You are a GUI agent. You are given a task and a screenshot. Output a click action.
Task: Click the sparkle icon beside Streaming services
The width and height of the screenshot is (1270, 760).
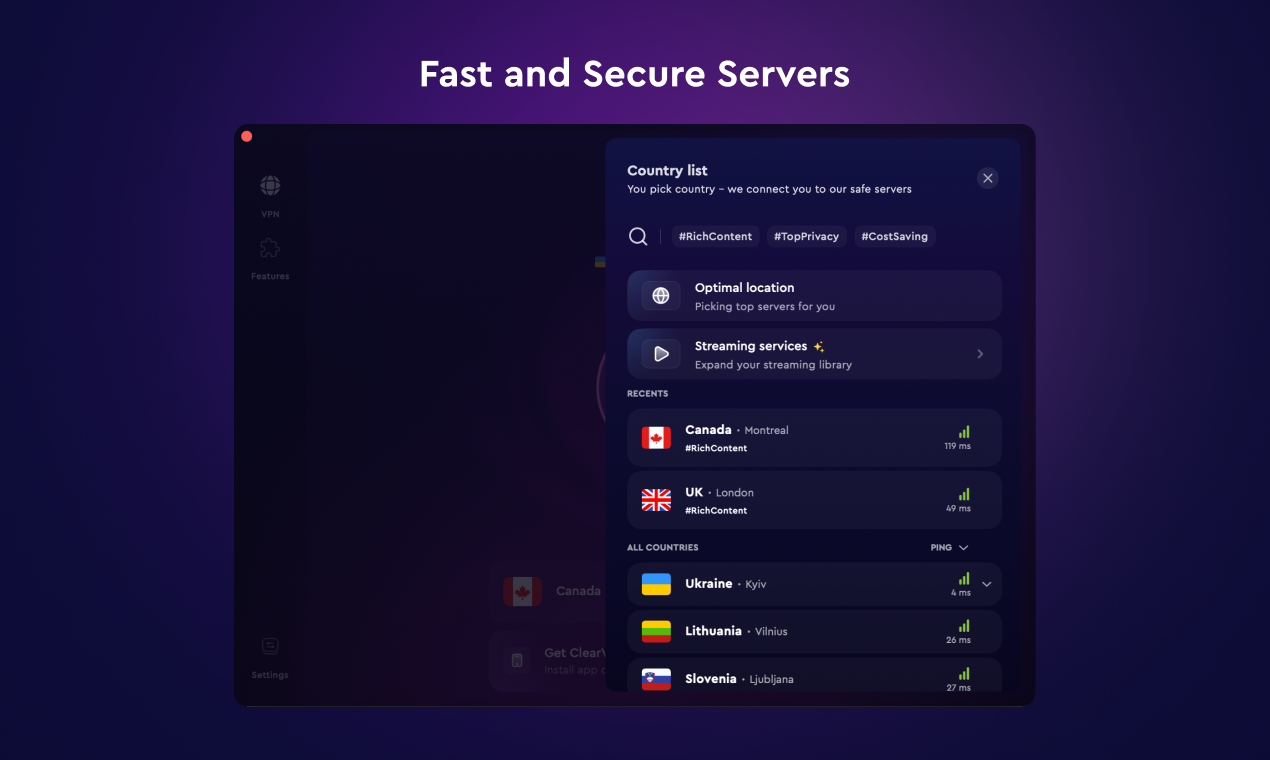819,347
